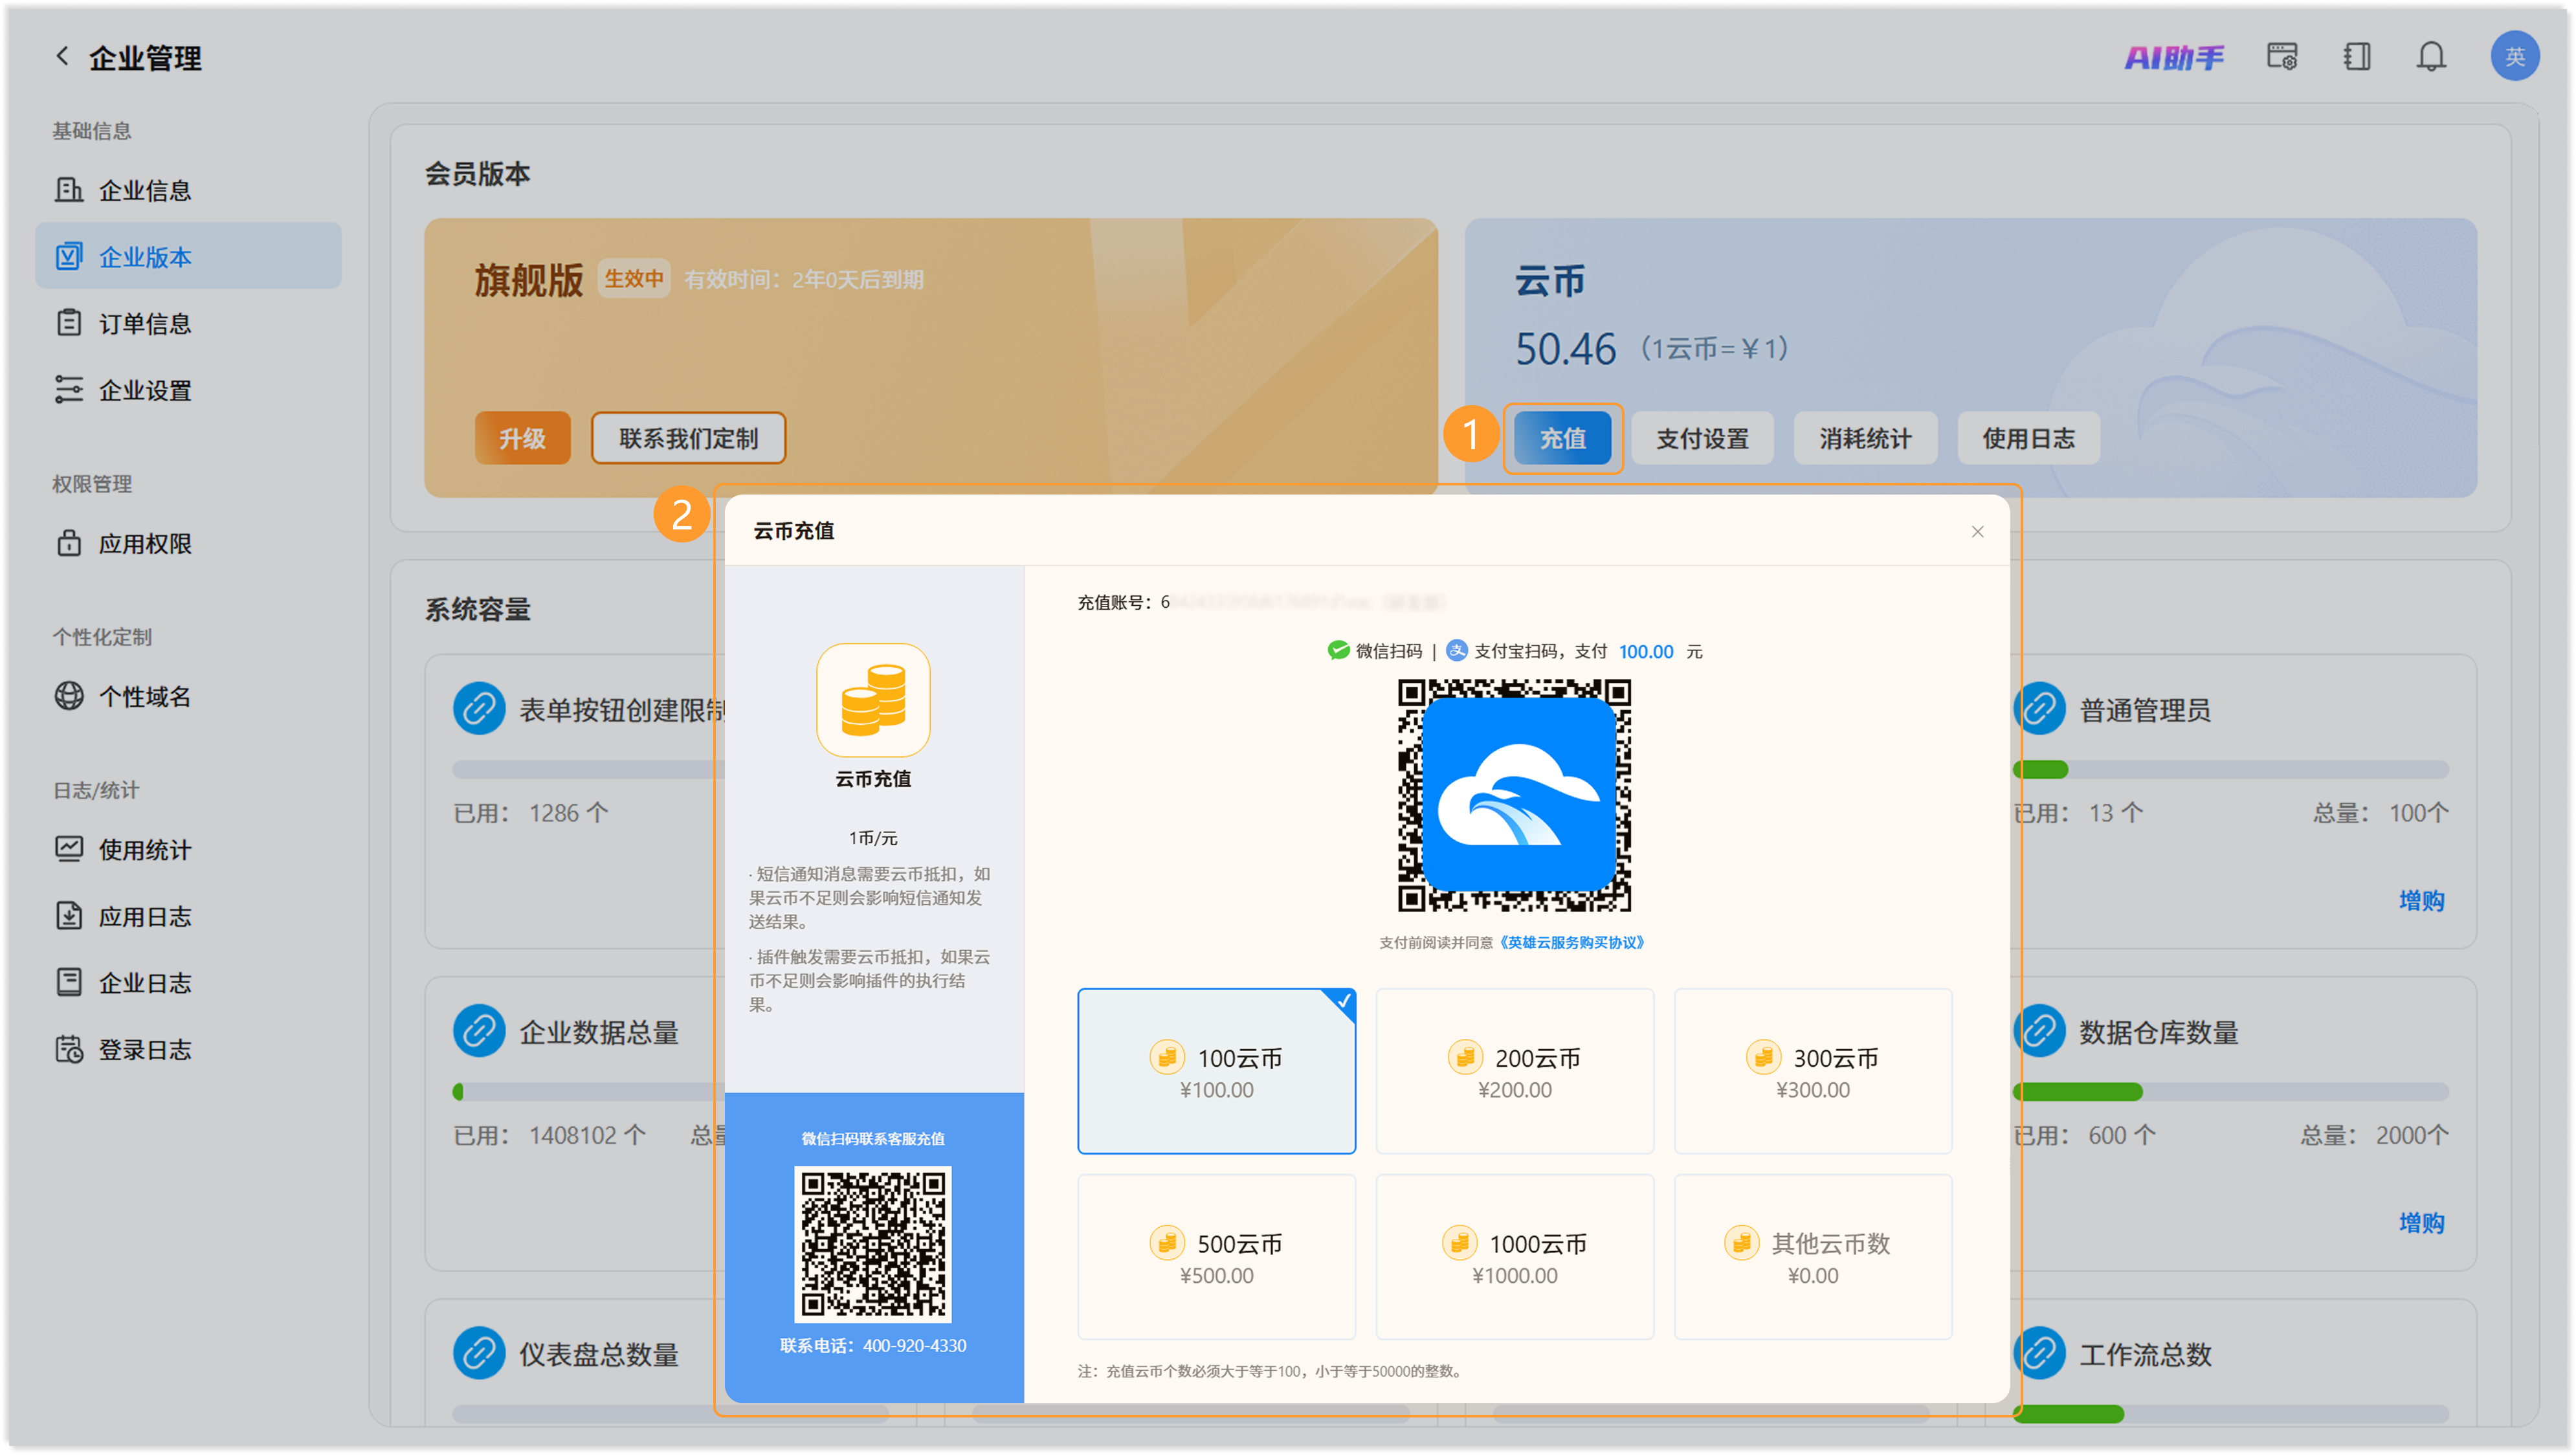Open the notification bell
Viewport: 2576px width, 1455px height.
pyautogui.click(x=2431, y=56)
